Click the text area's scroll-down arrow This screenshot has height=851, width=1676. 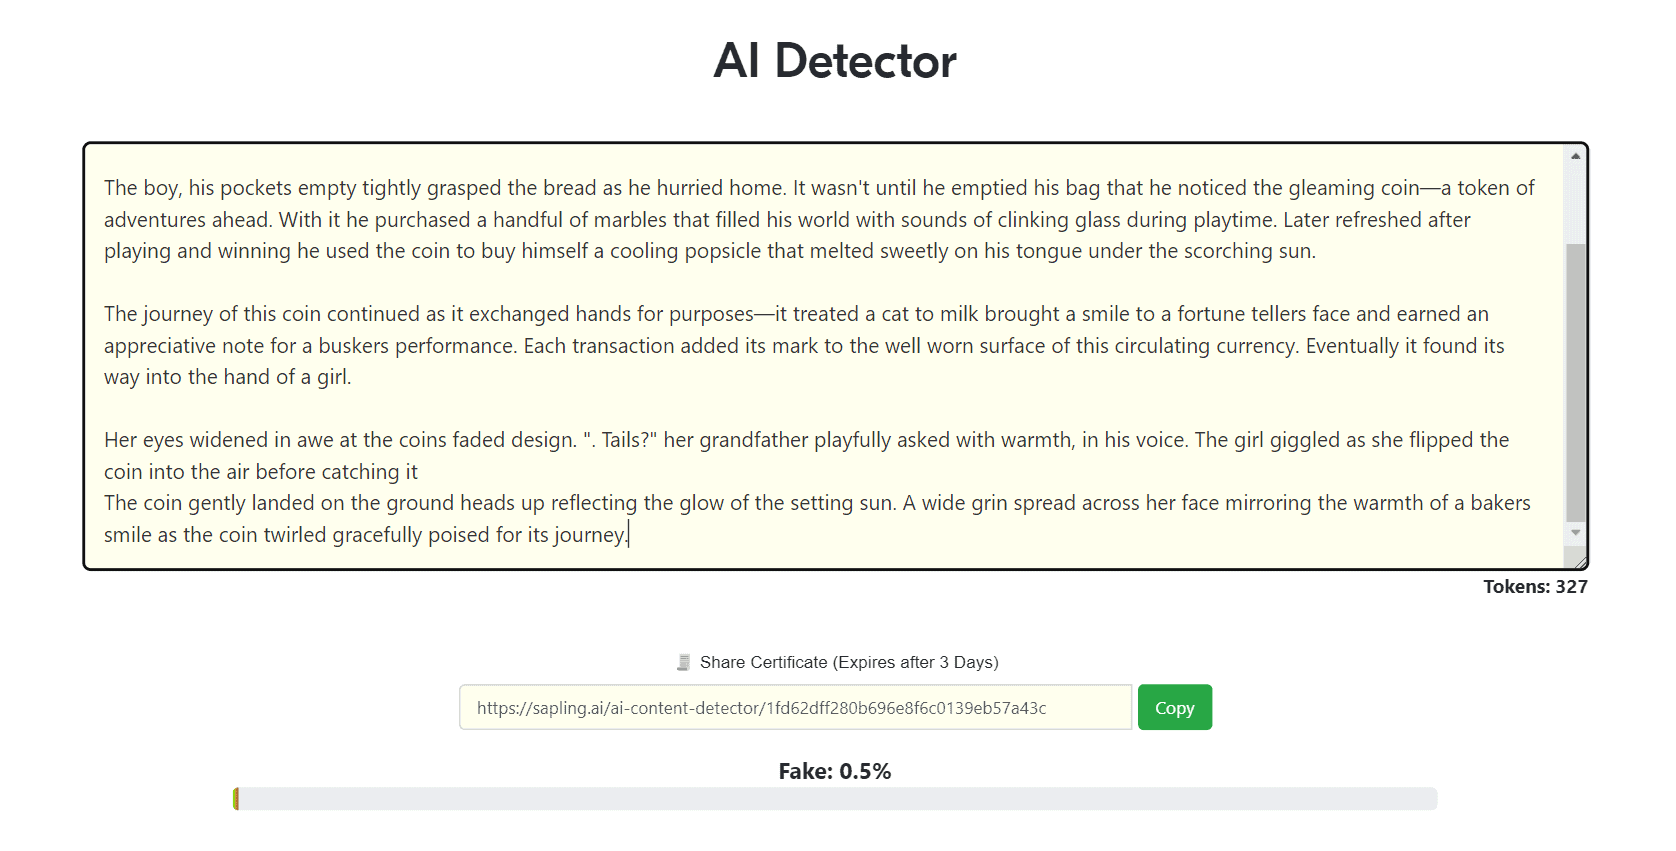1575,533
